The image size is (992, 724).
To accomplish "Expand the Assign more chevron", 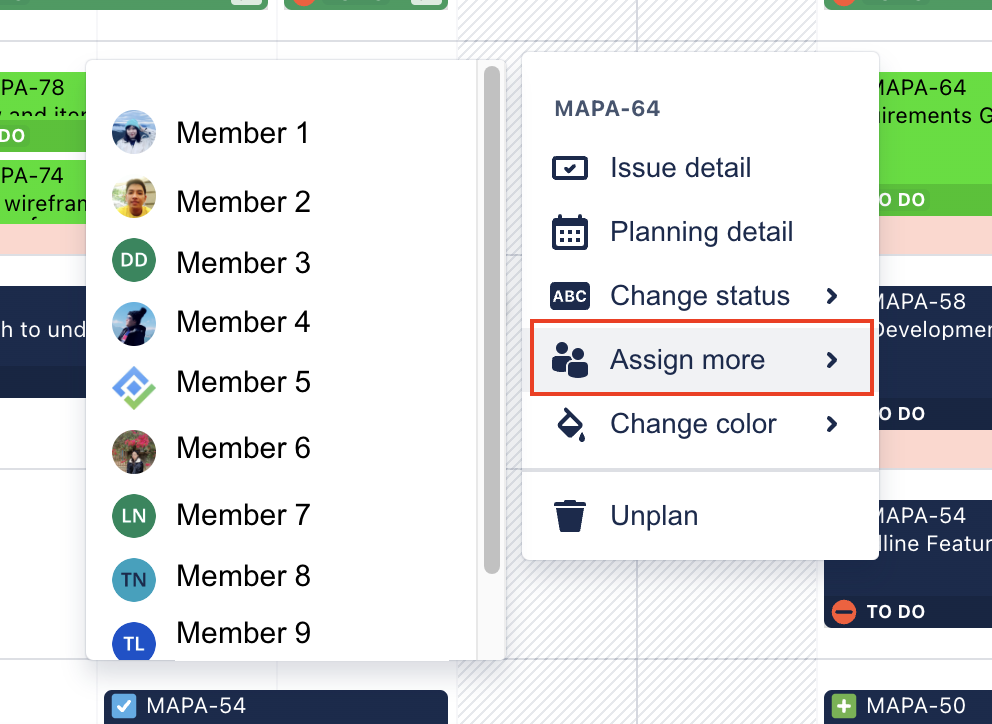I will pyautogui.click(x=832, y=359).
